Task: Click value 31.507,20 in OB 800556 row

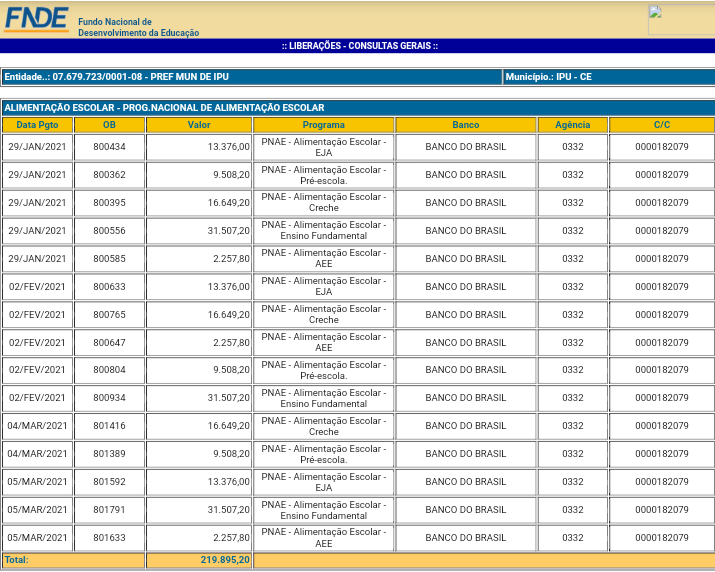Action: (x=228, y=231)
